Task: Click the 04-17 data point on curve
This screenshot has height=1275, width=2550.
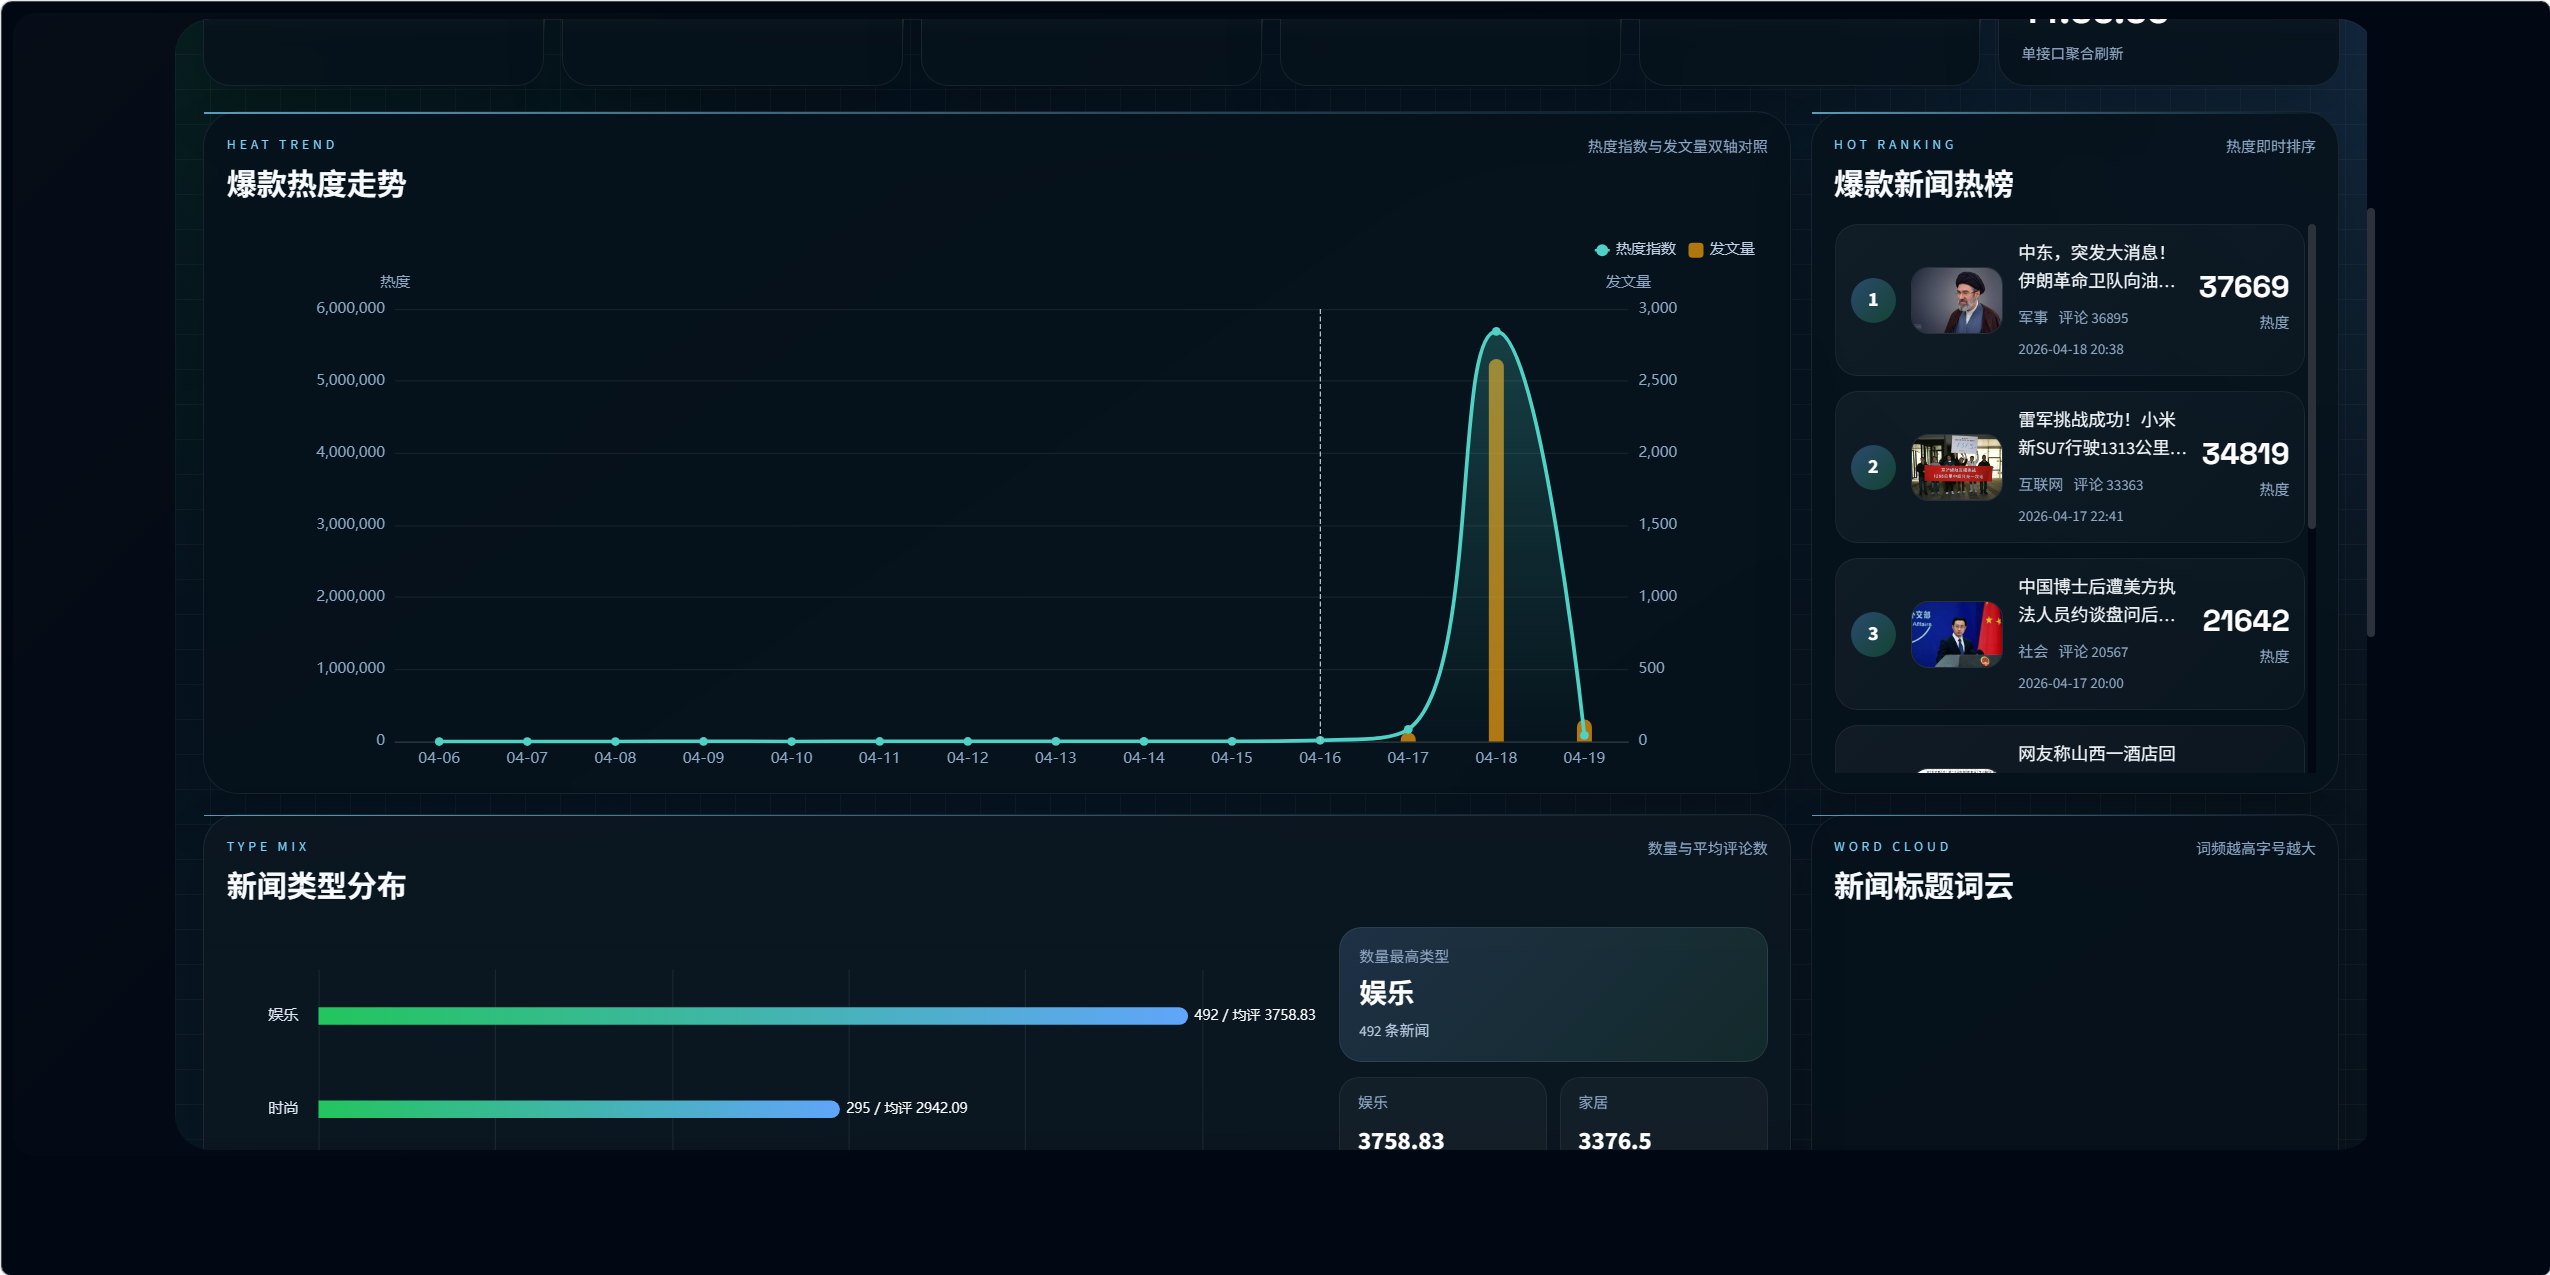Action: click(x=1408, y=730)
